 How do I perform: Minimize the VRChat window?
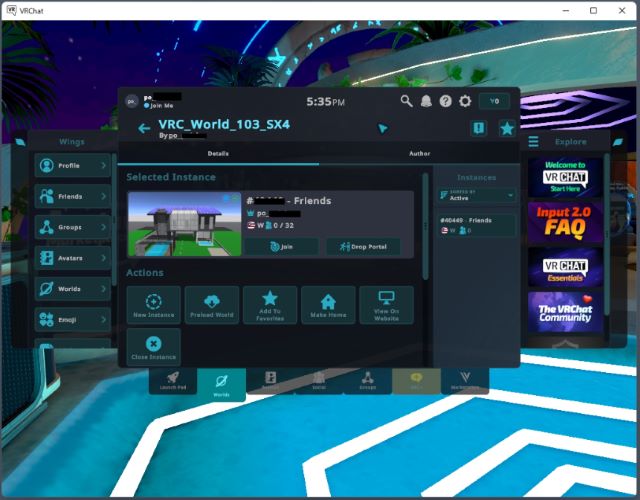tap(566, 11)
